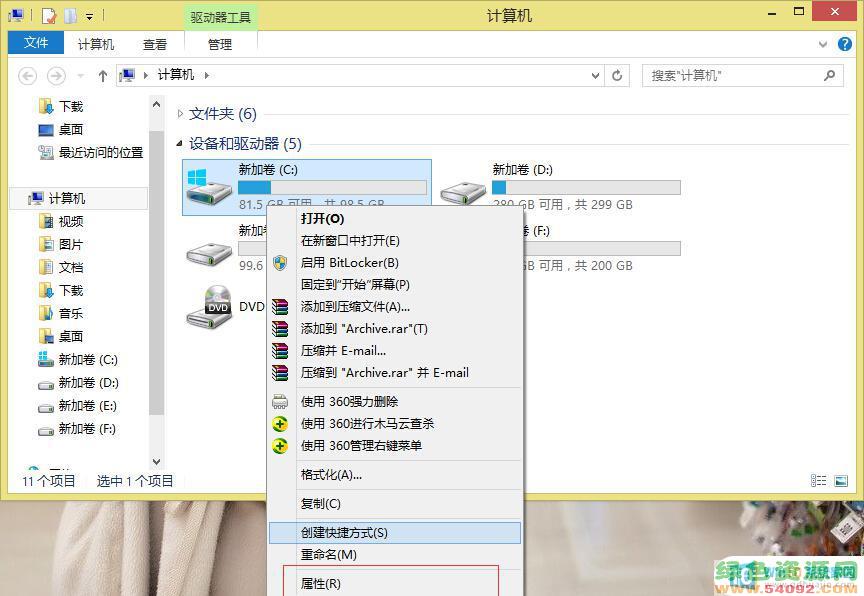
Task: Choose 打开(O) from context menu
Action: click(x=395, y=219)
